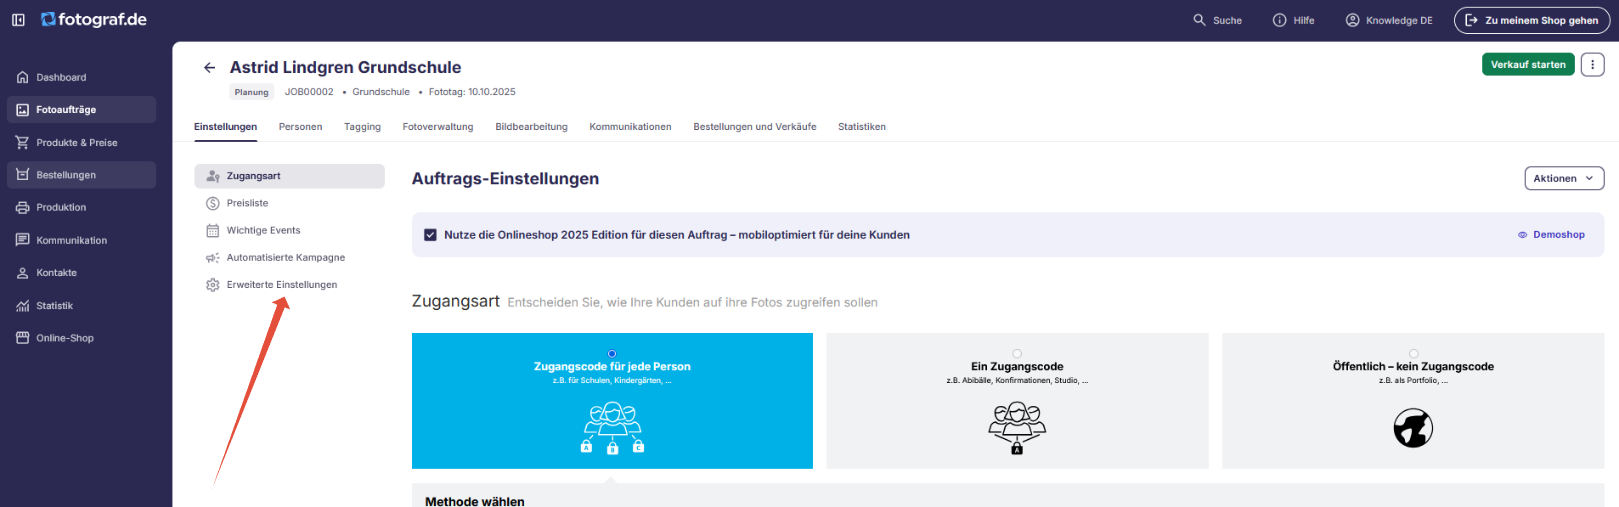
Task: Switch to the Kommunikationen tab
Action: click(630, 127)
